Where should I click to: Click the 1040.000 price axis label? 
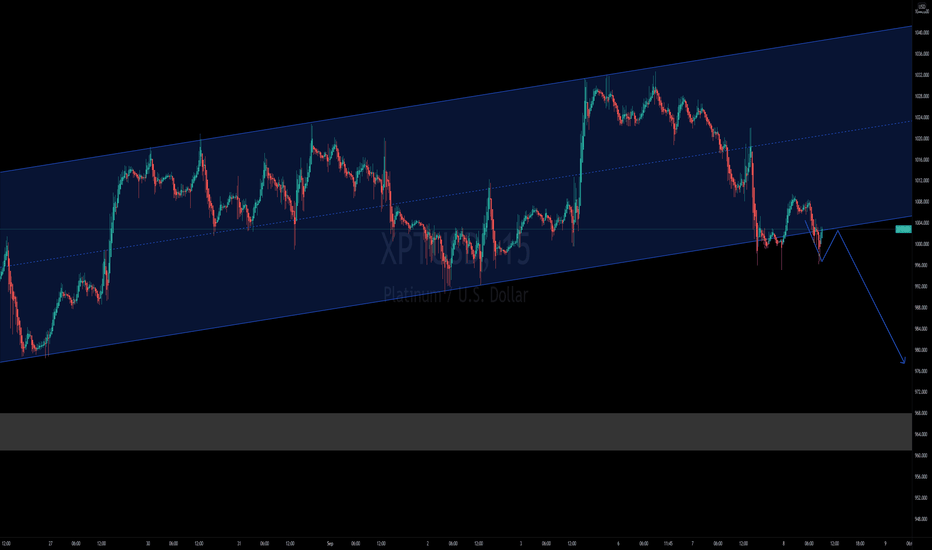pos(922,33)
